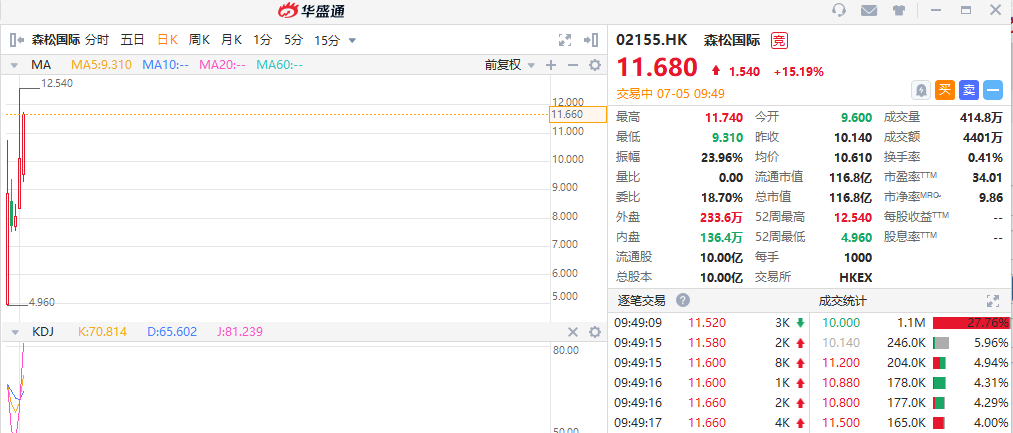Image resolution: width=1013 pixels, height=433 pixels.
Task: Open the messages envelope icon
Action: pos(869,10)
